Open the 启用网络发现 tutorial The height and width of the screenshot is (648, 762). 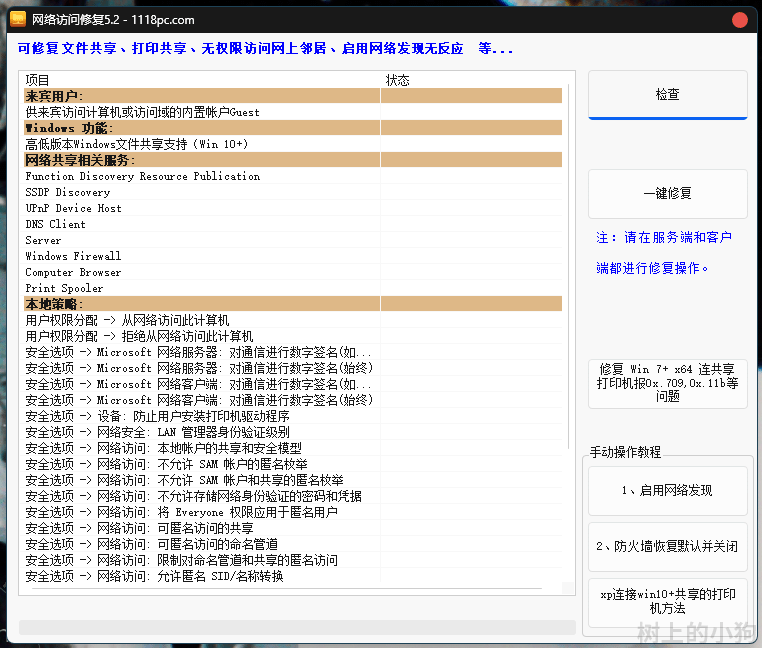click(x=667, y=491)
